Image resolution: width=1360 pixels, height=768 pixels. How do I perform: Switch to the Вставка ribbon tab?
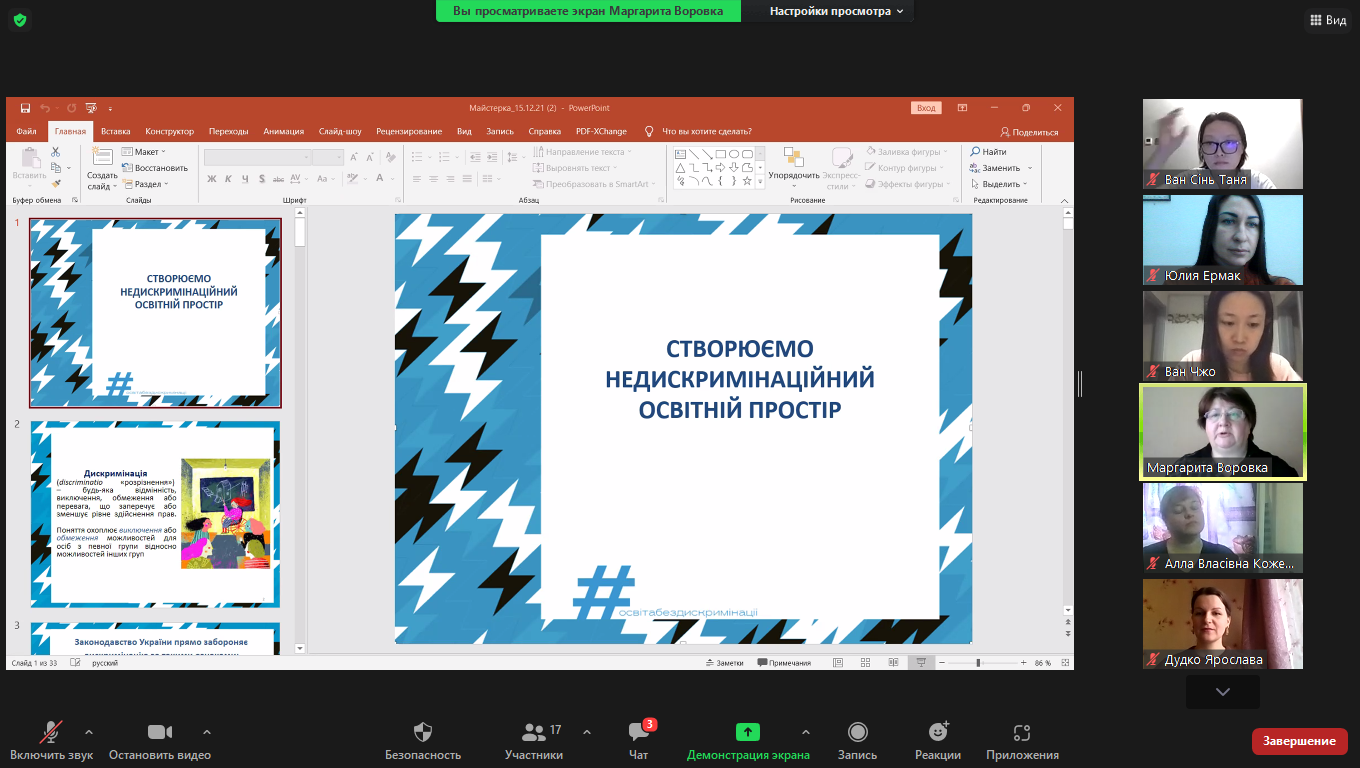[x=115, y=131]
